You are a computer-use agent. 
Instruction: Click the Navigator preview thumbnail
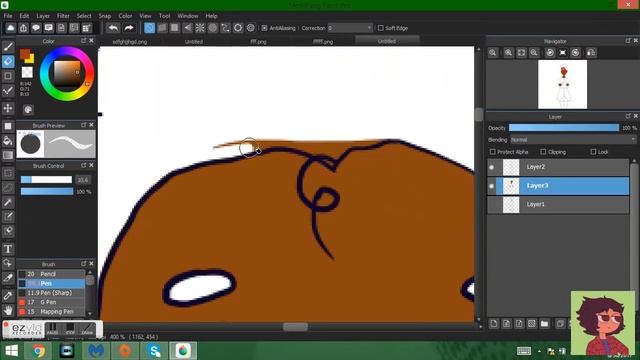(x=562, y=84)
